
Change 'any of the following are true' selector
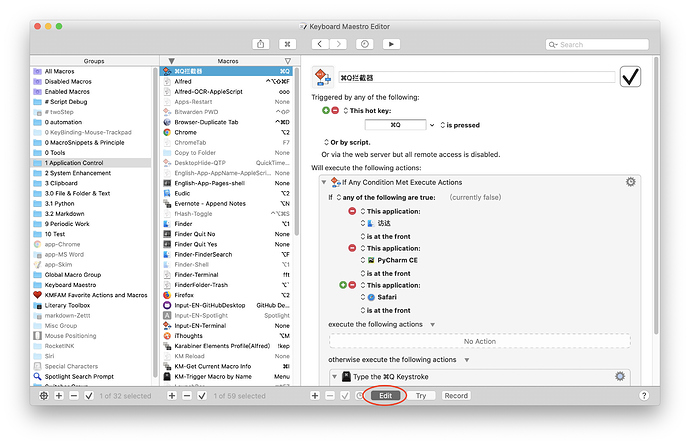click(x=339, y=198)
